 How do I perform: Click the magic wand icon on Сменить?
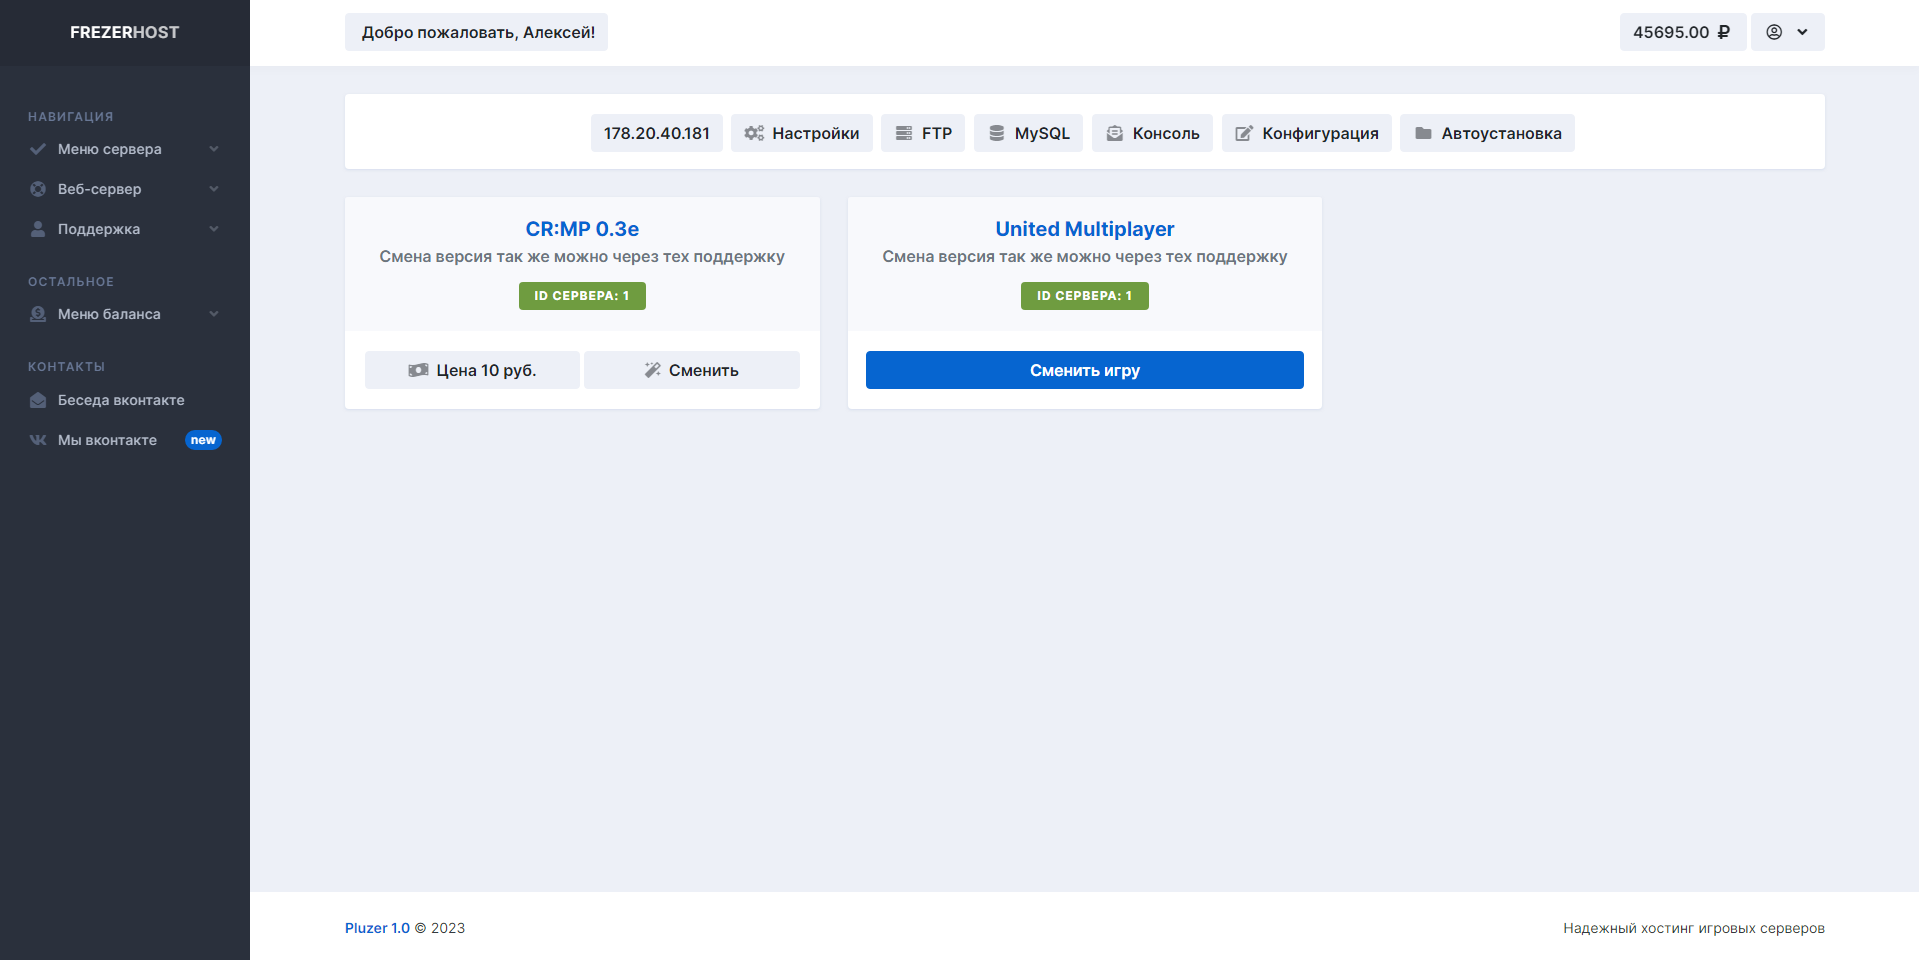[652, 370]
